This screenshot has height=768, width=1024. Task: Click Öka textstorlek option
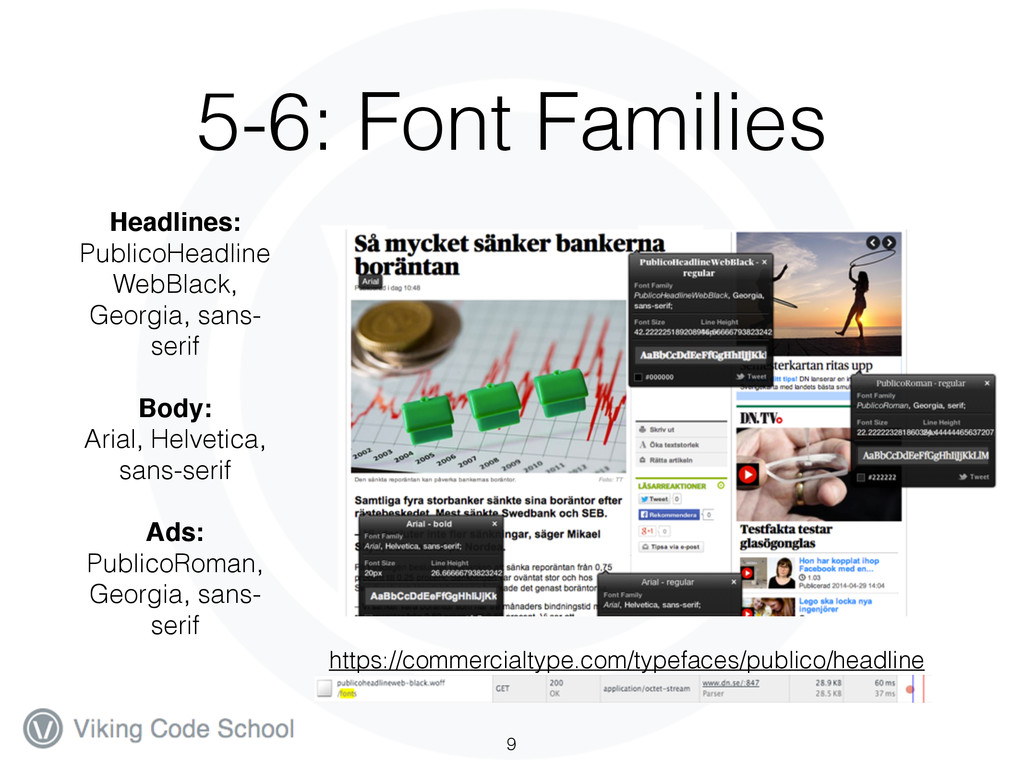(x=681, y=445)
